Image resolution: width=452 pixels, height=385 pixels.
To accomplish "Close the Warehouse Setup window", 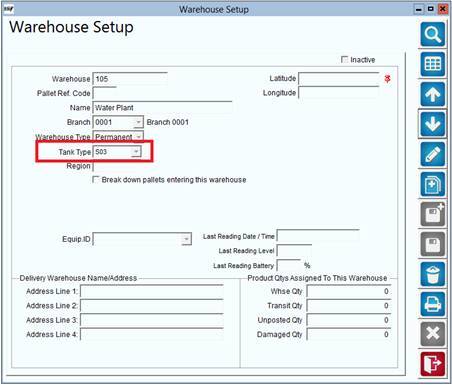I will click(443, 9).
